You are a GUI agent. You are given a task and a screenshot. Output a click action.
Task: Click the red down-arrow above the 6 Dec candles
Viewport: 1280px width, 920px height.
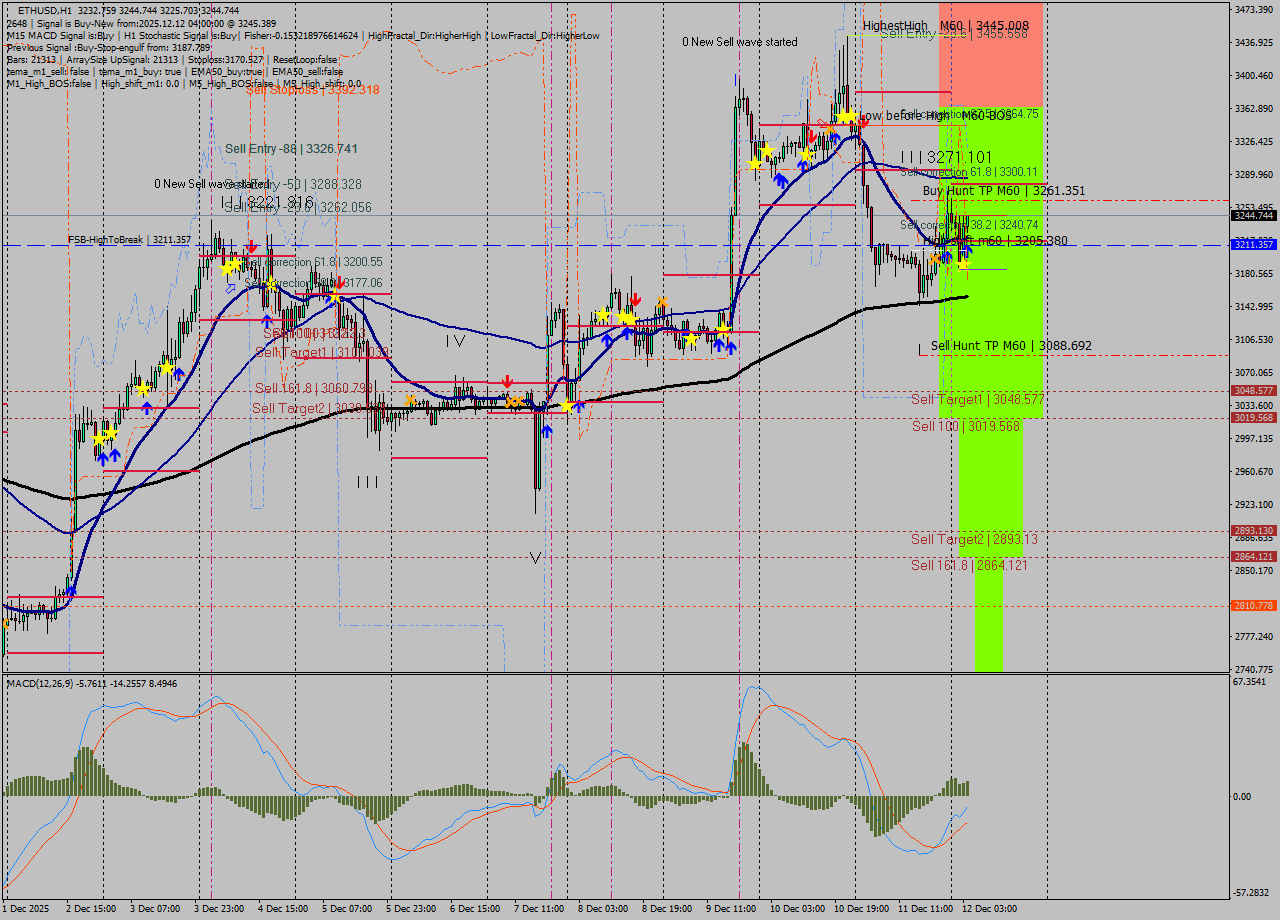coord(507,381)
